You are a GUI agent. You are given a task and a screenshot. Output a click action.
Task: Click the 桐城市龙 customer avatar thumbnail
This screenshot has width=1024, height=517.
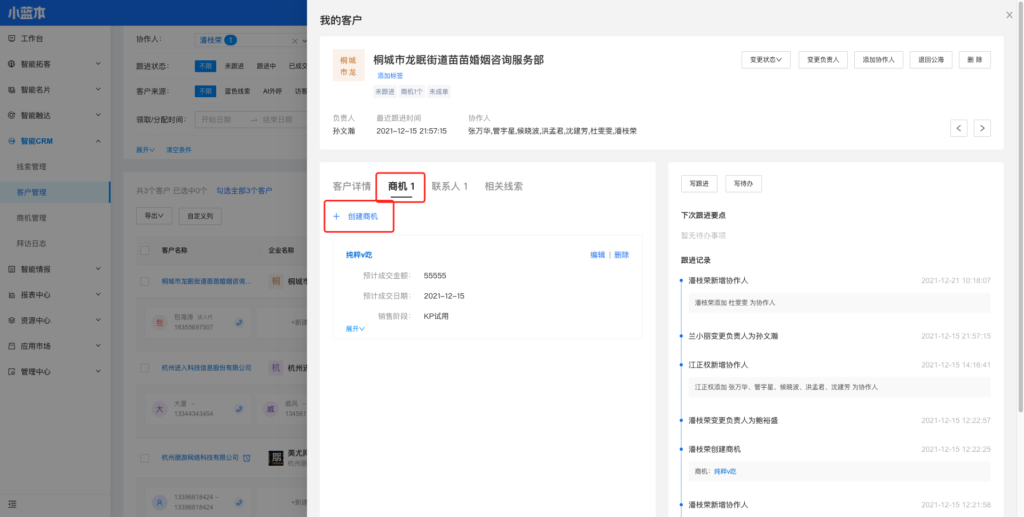click(348, 65)
